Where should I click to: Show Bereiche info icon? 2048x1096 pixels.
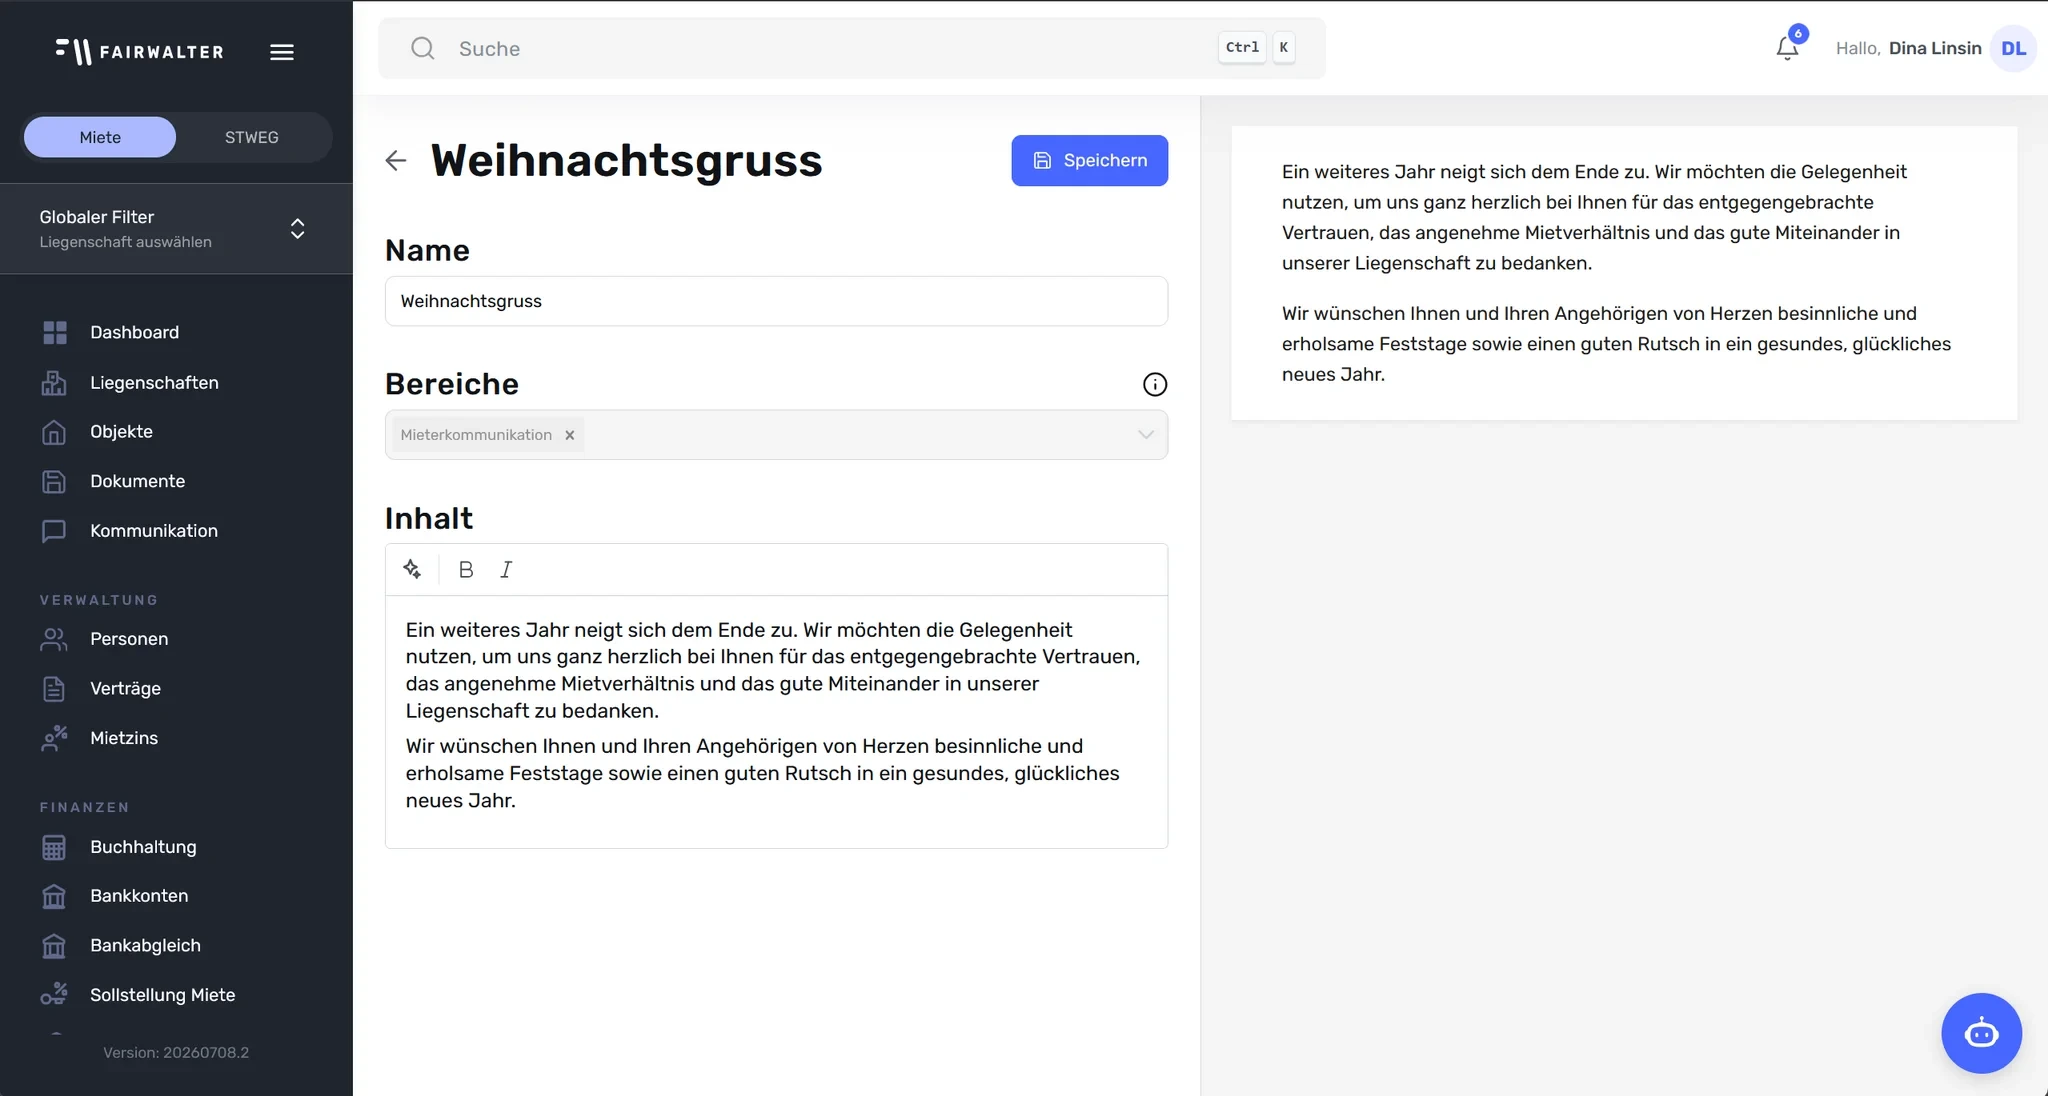pyautogui.click(x=1155, y=384)
